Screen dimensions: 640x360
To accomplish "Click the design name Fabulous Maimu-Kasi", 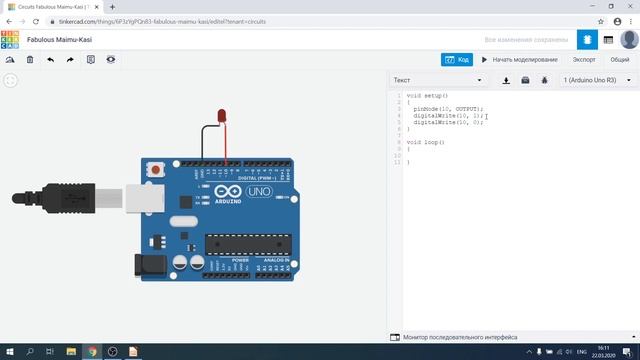I will click(x=60, y=40).
